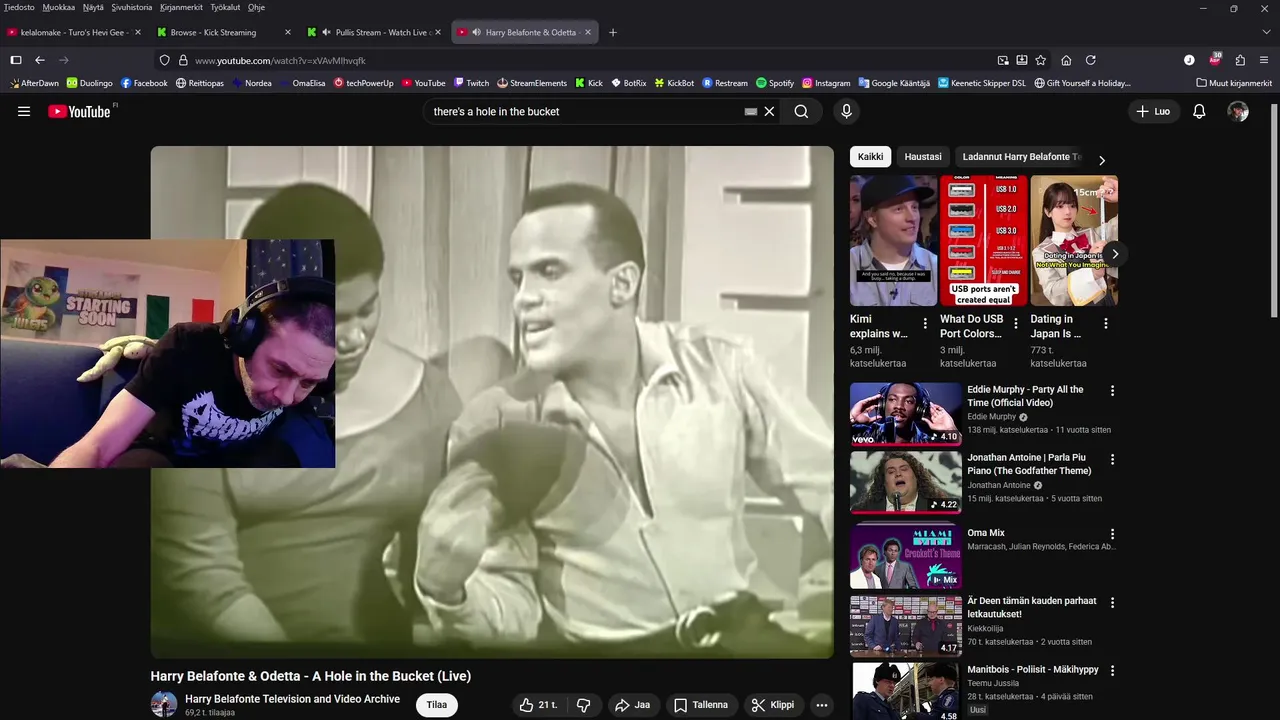The image size is (1280, 720).
Task: Open the Miami Vice Oma Mix thumbnail
Action: point(905,557)
